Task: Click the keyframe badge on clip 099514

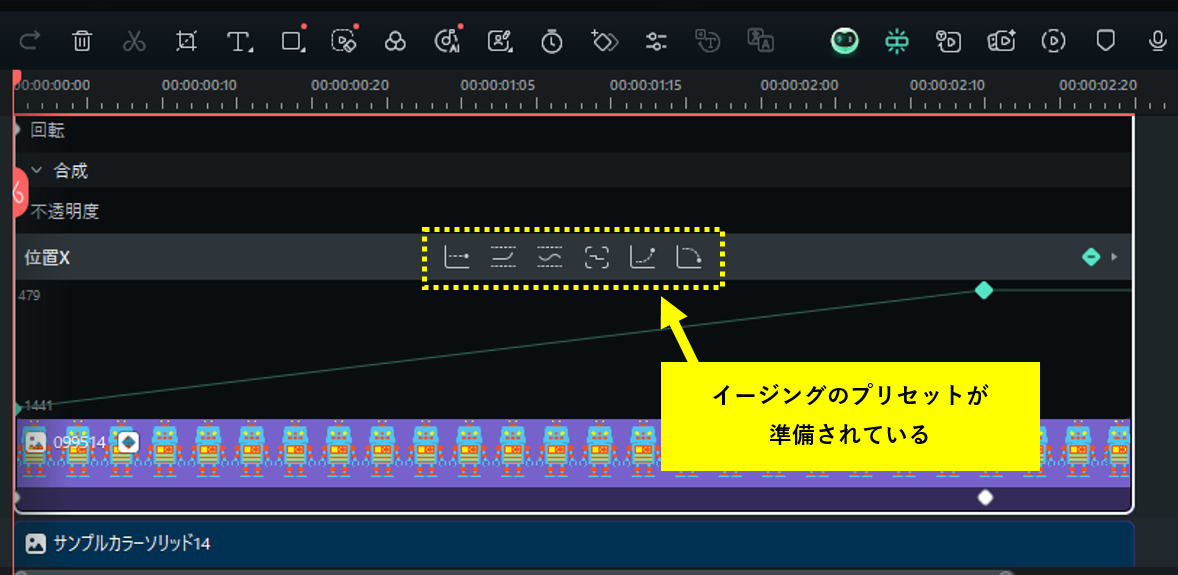Action: pos(128,442)
